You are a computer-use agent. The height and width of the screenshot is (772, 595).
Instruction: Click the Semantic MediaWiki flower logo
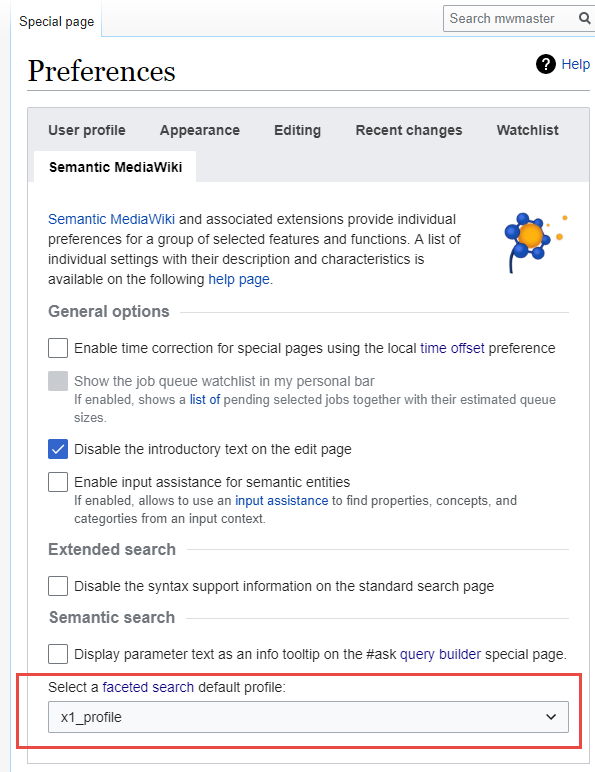[x=536, y=242]
